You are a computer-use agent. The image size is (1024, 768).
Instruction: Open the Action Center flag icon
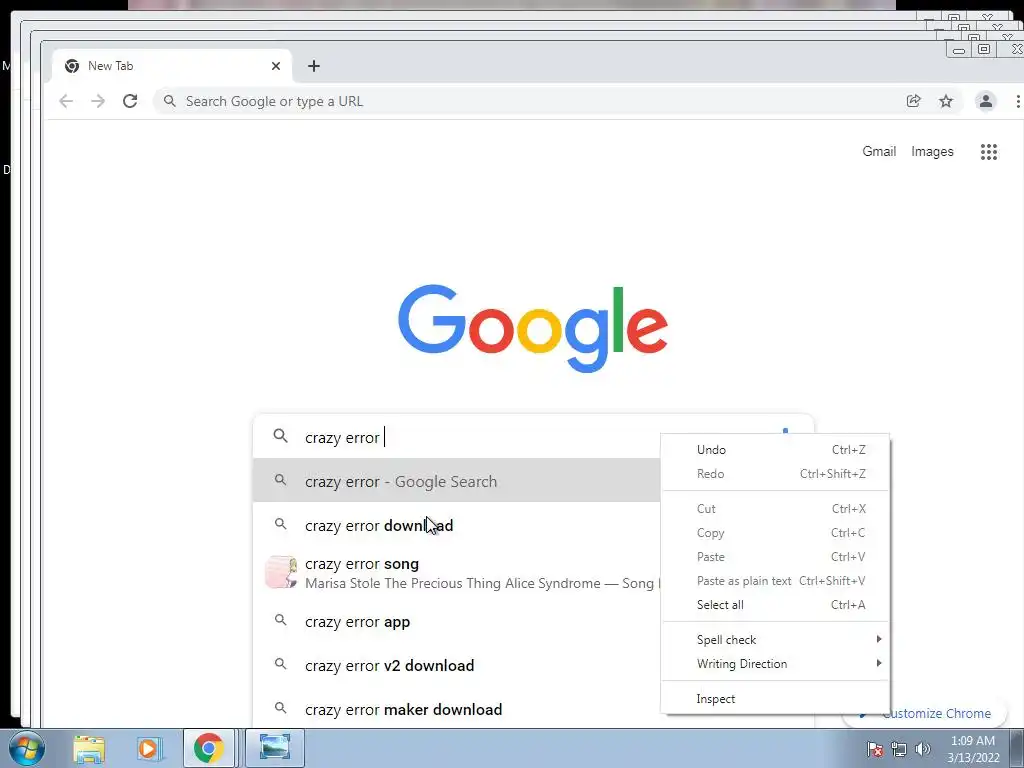pyautogui.click(x=874, y=749)
